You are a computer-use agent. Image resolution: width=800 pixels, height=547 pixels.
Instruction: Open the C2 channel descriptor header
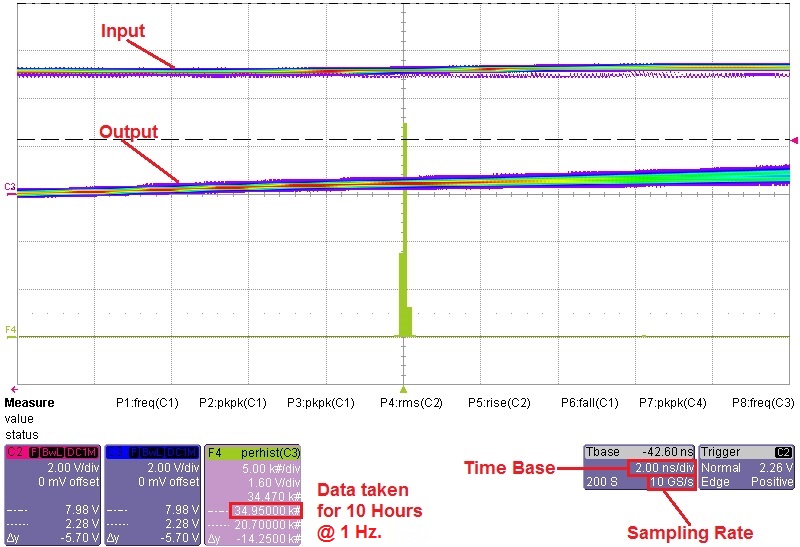52,453
